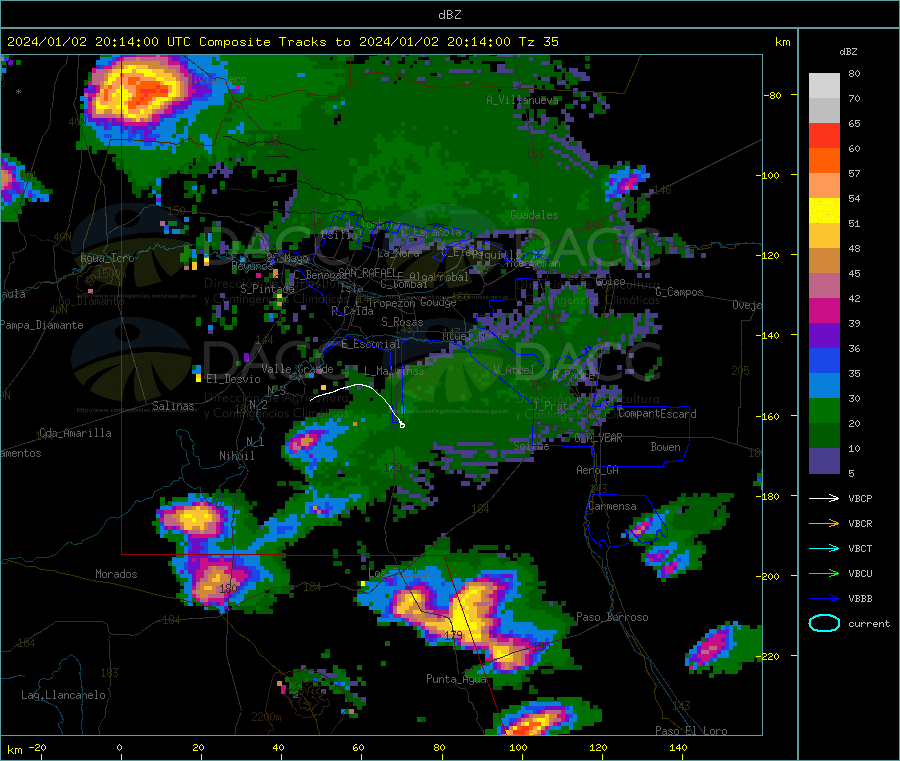This screenshot has width=900, height=761.
Task: Click the 'Cda_Amarilla' map label
Action: (75, 433)
